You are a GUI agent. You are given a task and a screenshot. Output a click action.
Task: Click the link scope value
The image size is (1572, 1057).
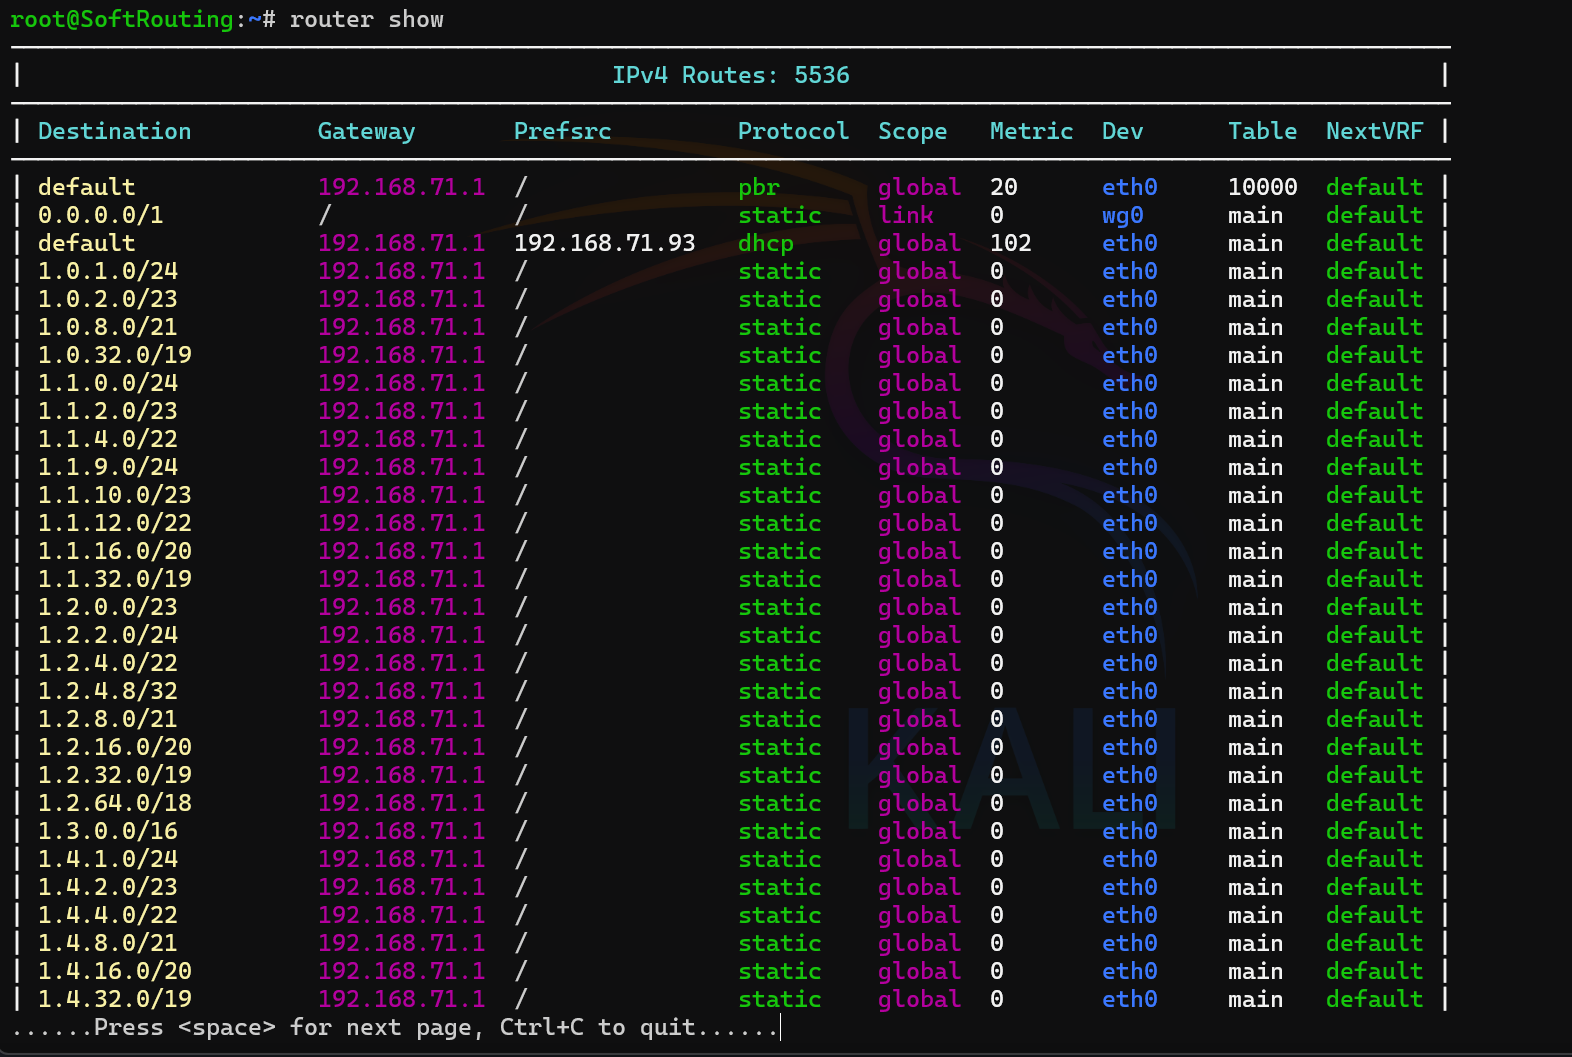coord(906,215)
